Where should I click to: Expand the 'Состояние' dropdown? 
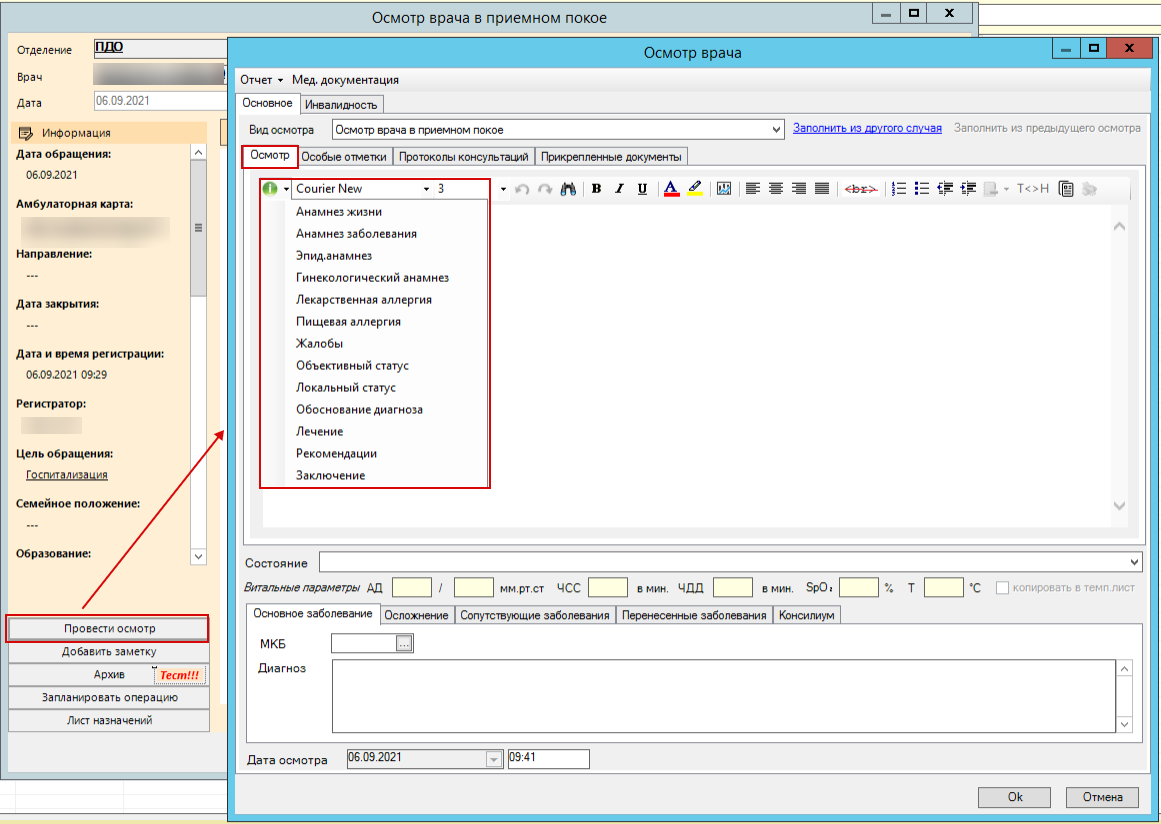click(1134, 563)
